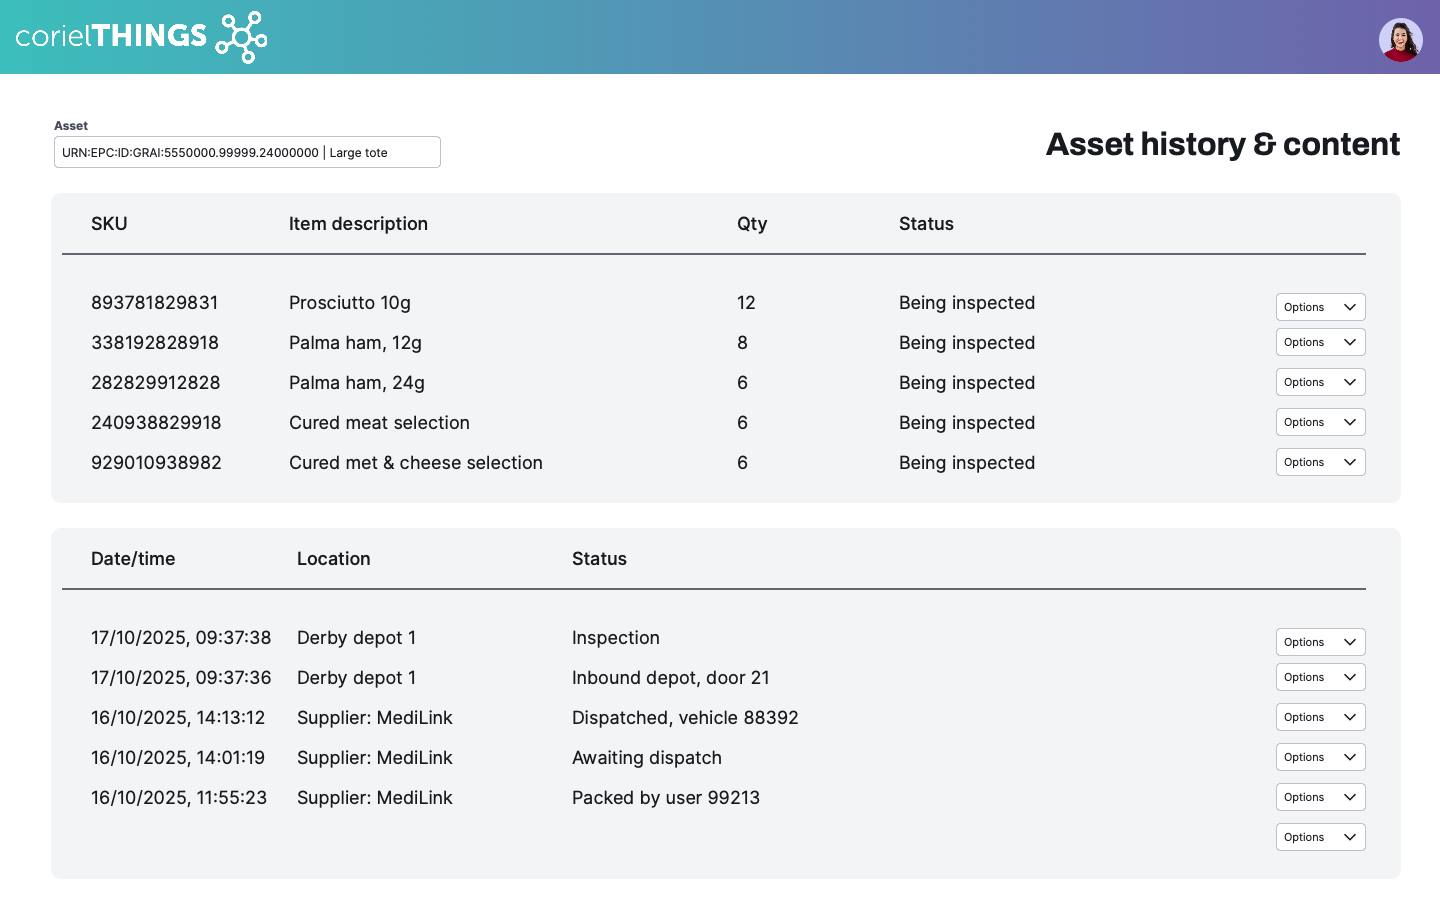The image size is (1440, 900).
Task: Click the corielTHINGS logo
Action: pyautogui.click(x=141, y=37)
